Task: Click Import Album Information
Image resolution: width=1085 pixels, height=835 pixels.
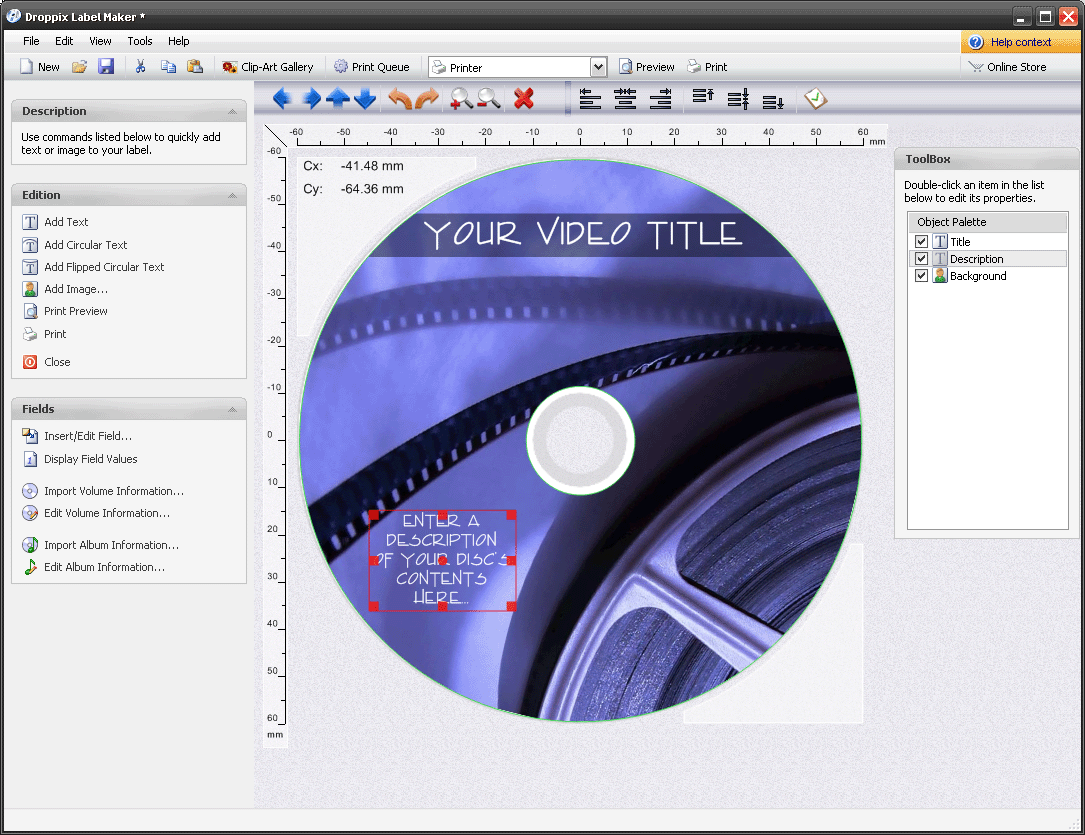Action: (x=101, y=545)
